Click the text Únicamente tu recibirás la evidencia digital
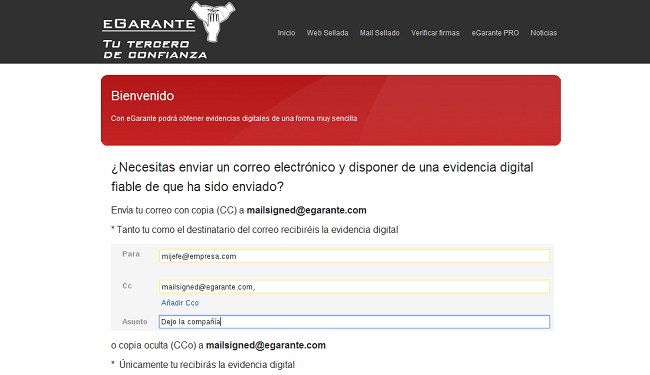The height and width of the screenshot is (375, 650). tap(207, 365)
